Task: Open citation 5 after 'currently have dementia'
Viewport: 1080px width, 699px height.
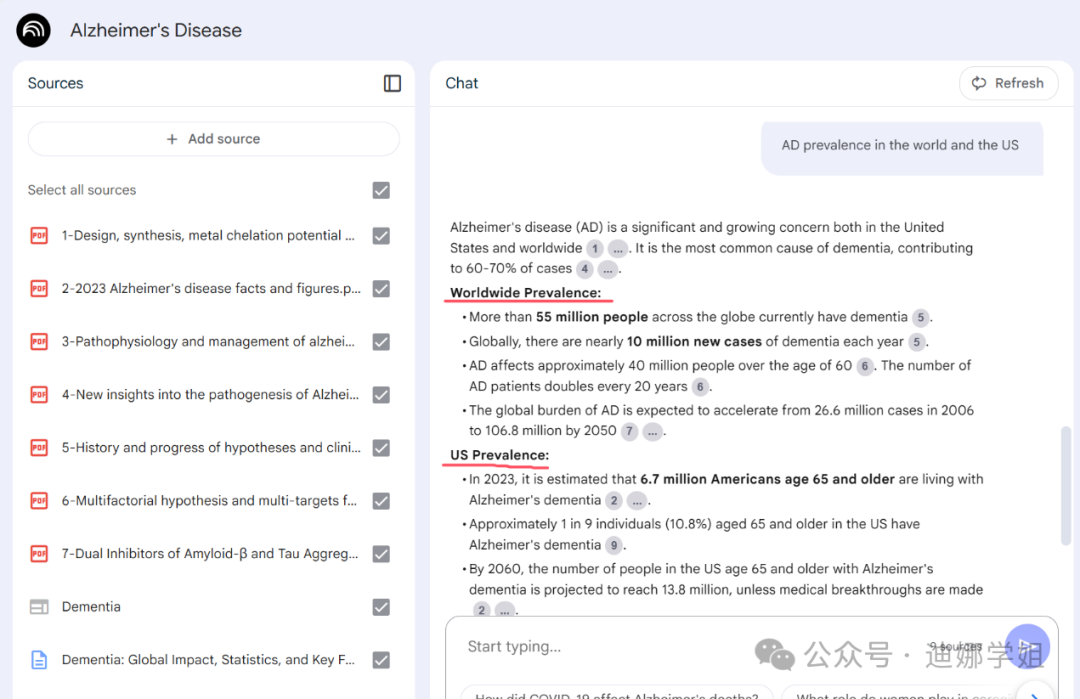Action: coord(920,317)
